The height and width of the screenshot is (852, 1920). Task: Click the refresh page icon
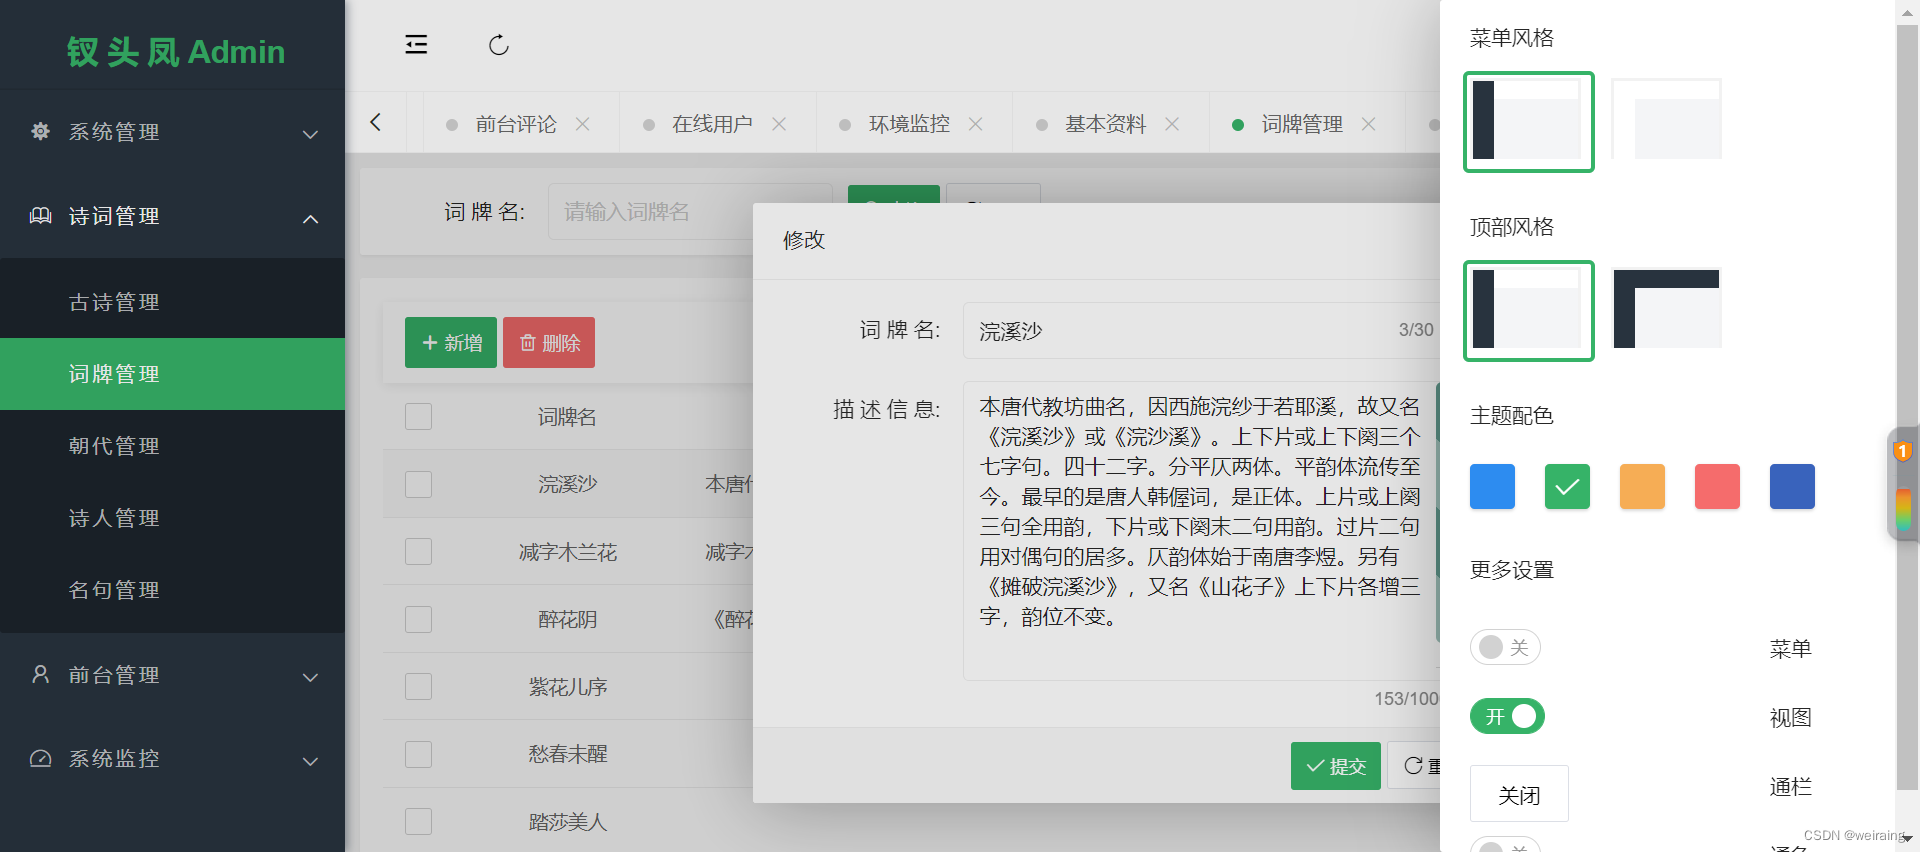tap(499, 45)
